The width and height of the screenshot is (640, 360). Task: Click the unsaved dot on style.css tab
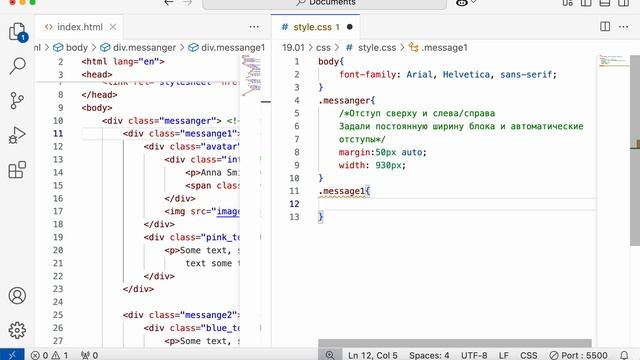(x=349, y=27)
